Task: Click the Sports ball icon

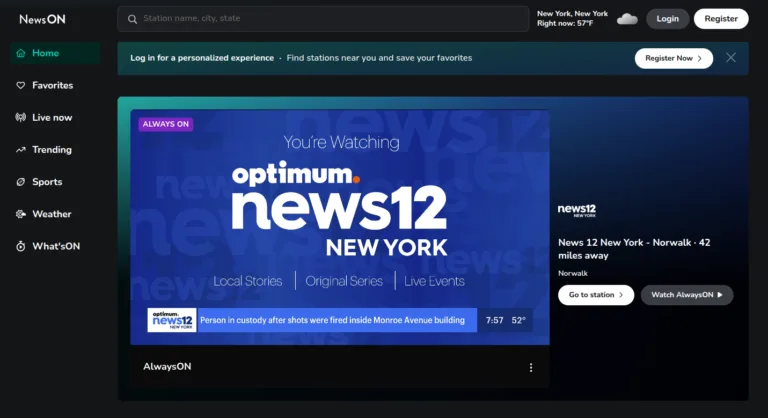Action: pos(21,182)
